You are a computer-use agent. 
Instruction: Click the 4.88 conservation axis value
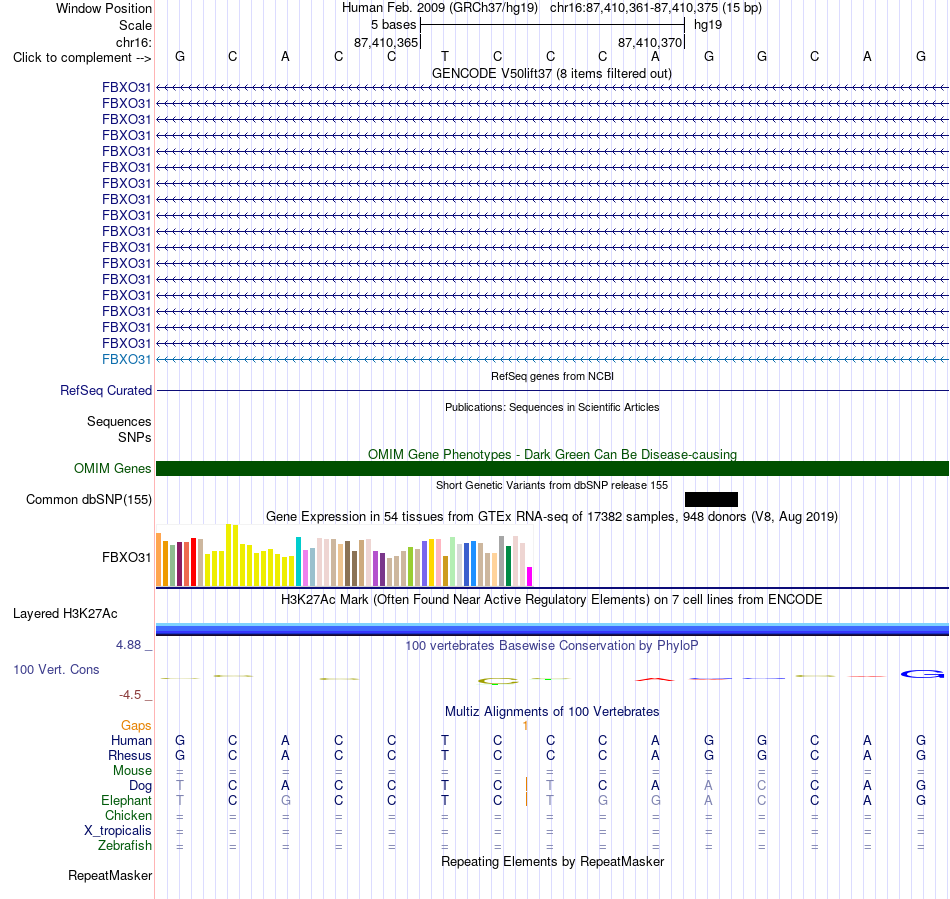[128, 645]
